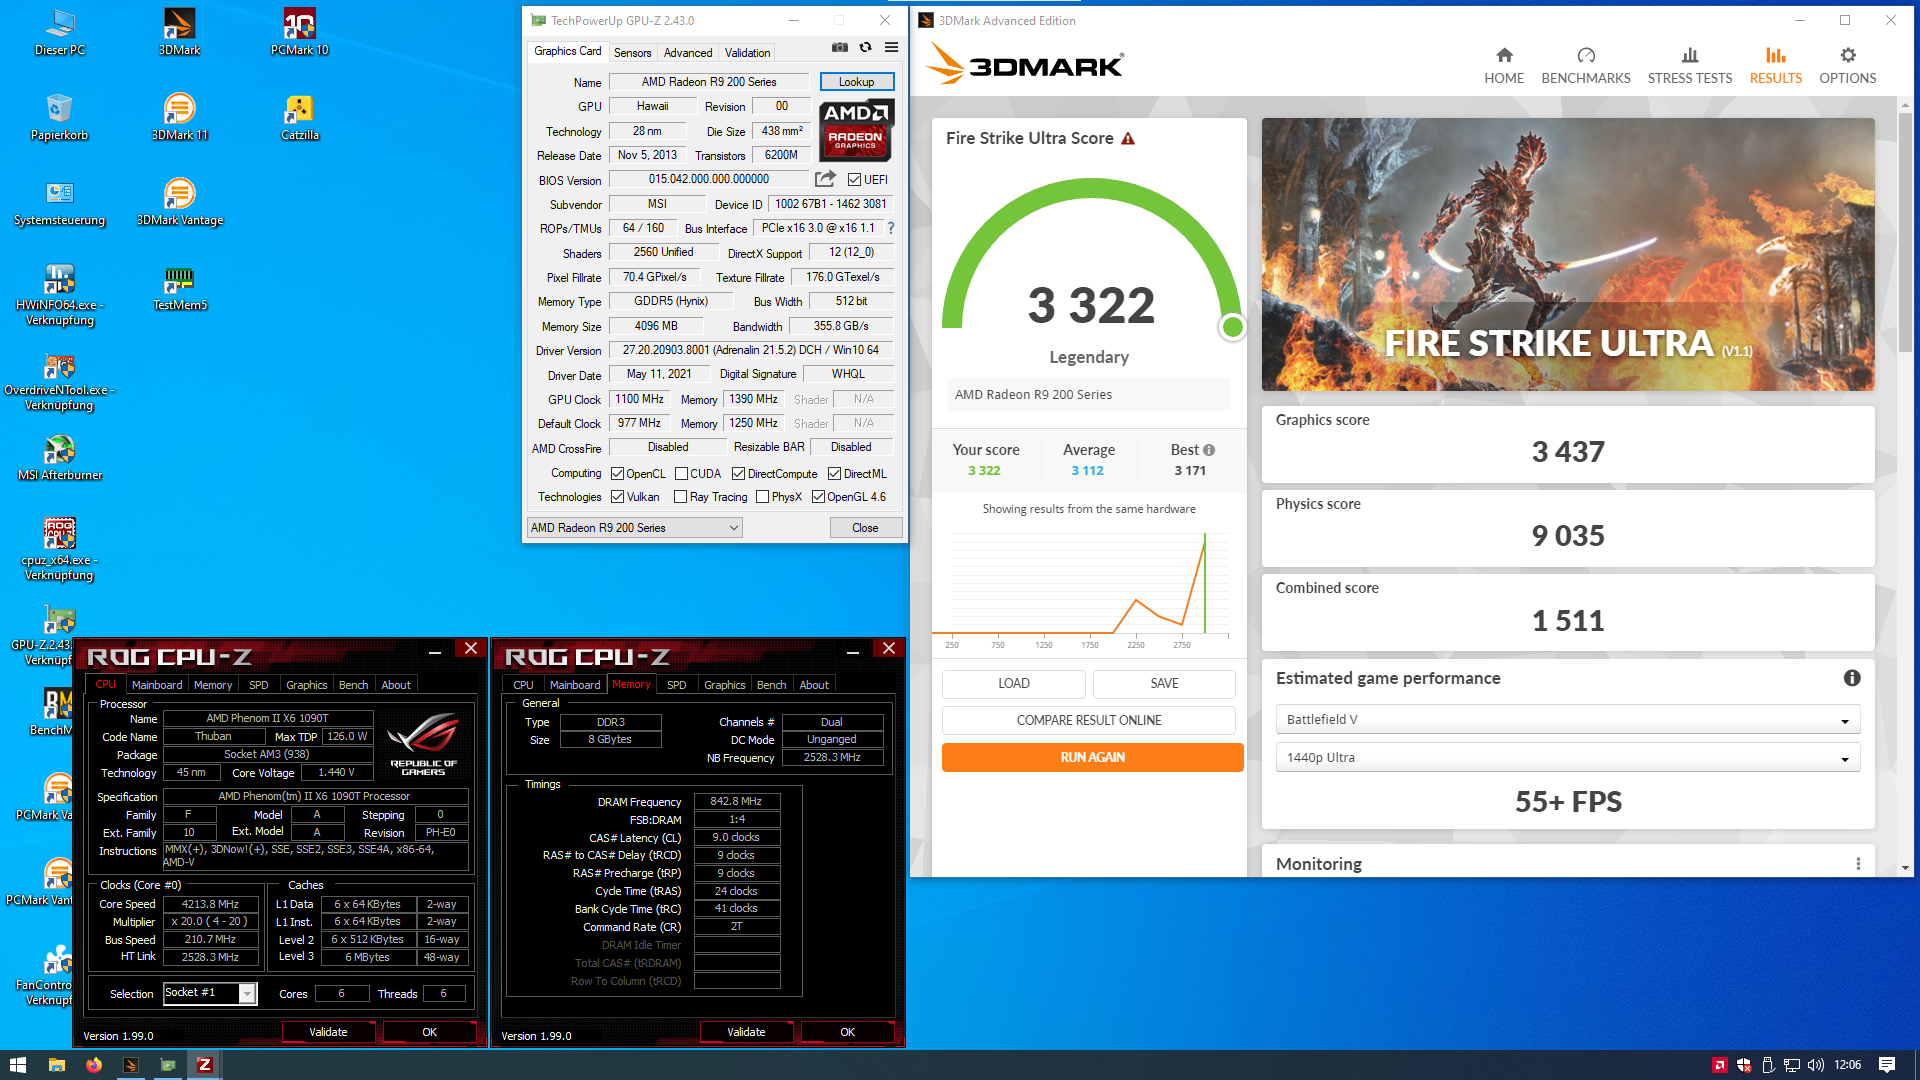Toggle UEFI checkbox in GPU-Z

854,180
